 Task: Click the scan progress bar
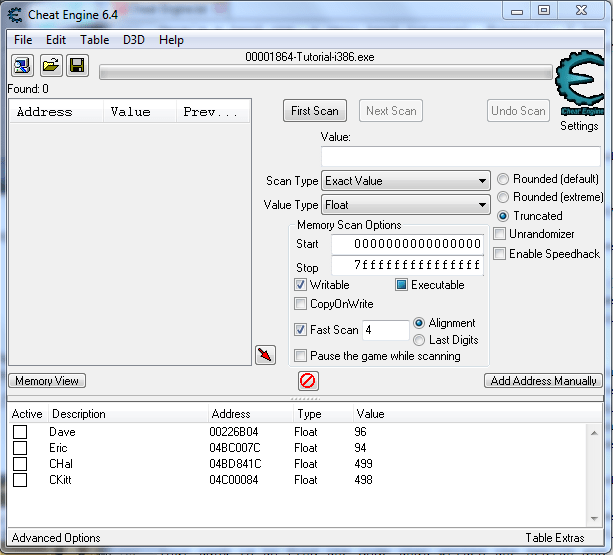click(x=326, y=72)
